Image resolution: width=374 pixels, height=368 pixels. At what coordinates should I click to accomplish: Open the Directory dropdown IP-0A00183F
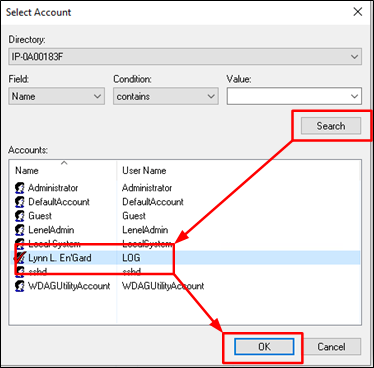tap(185, 56)
